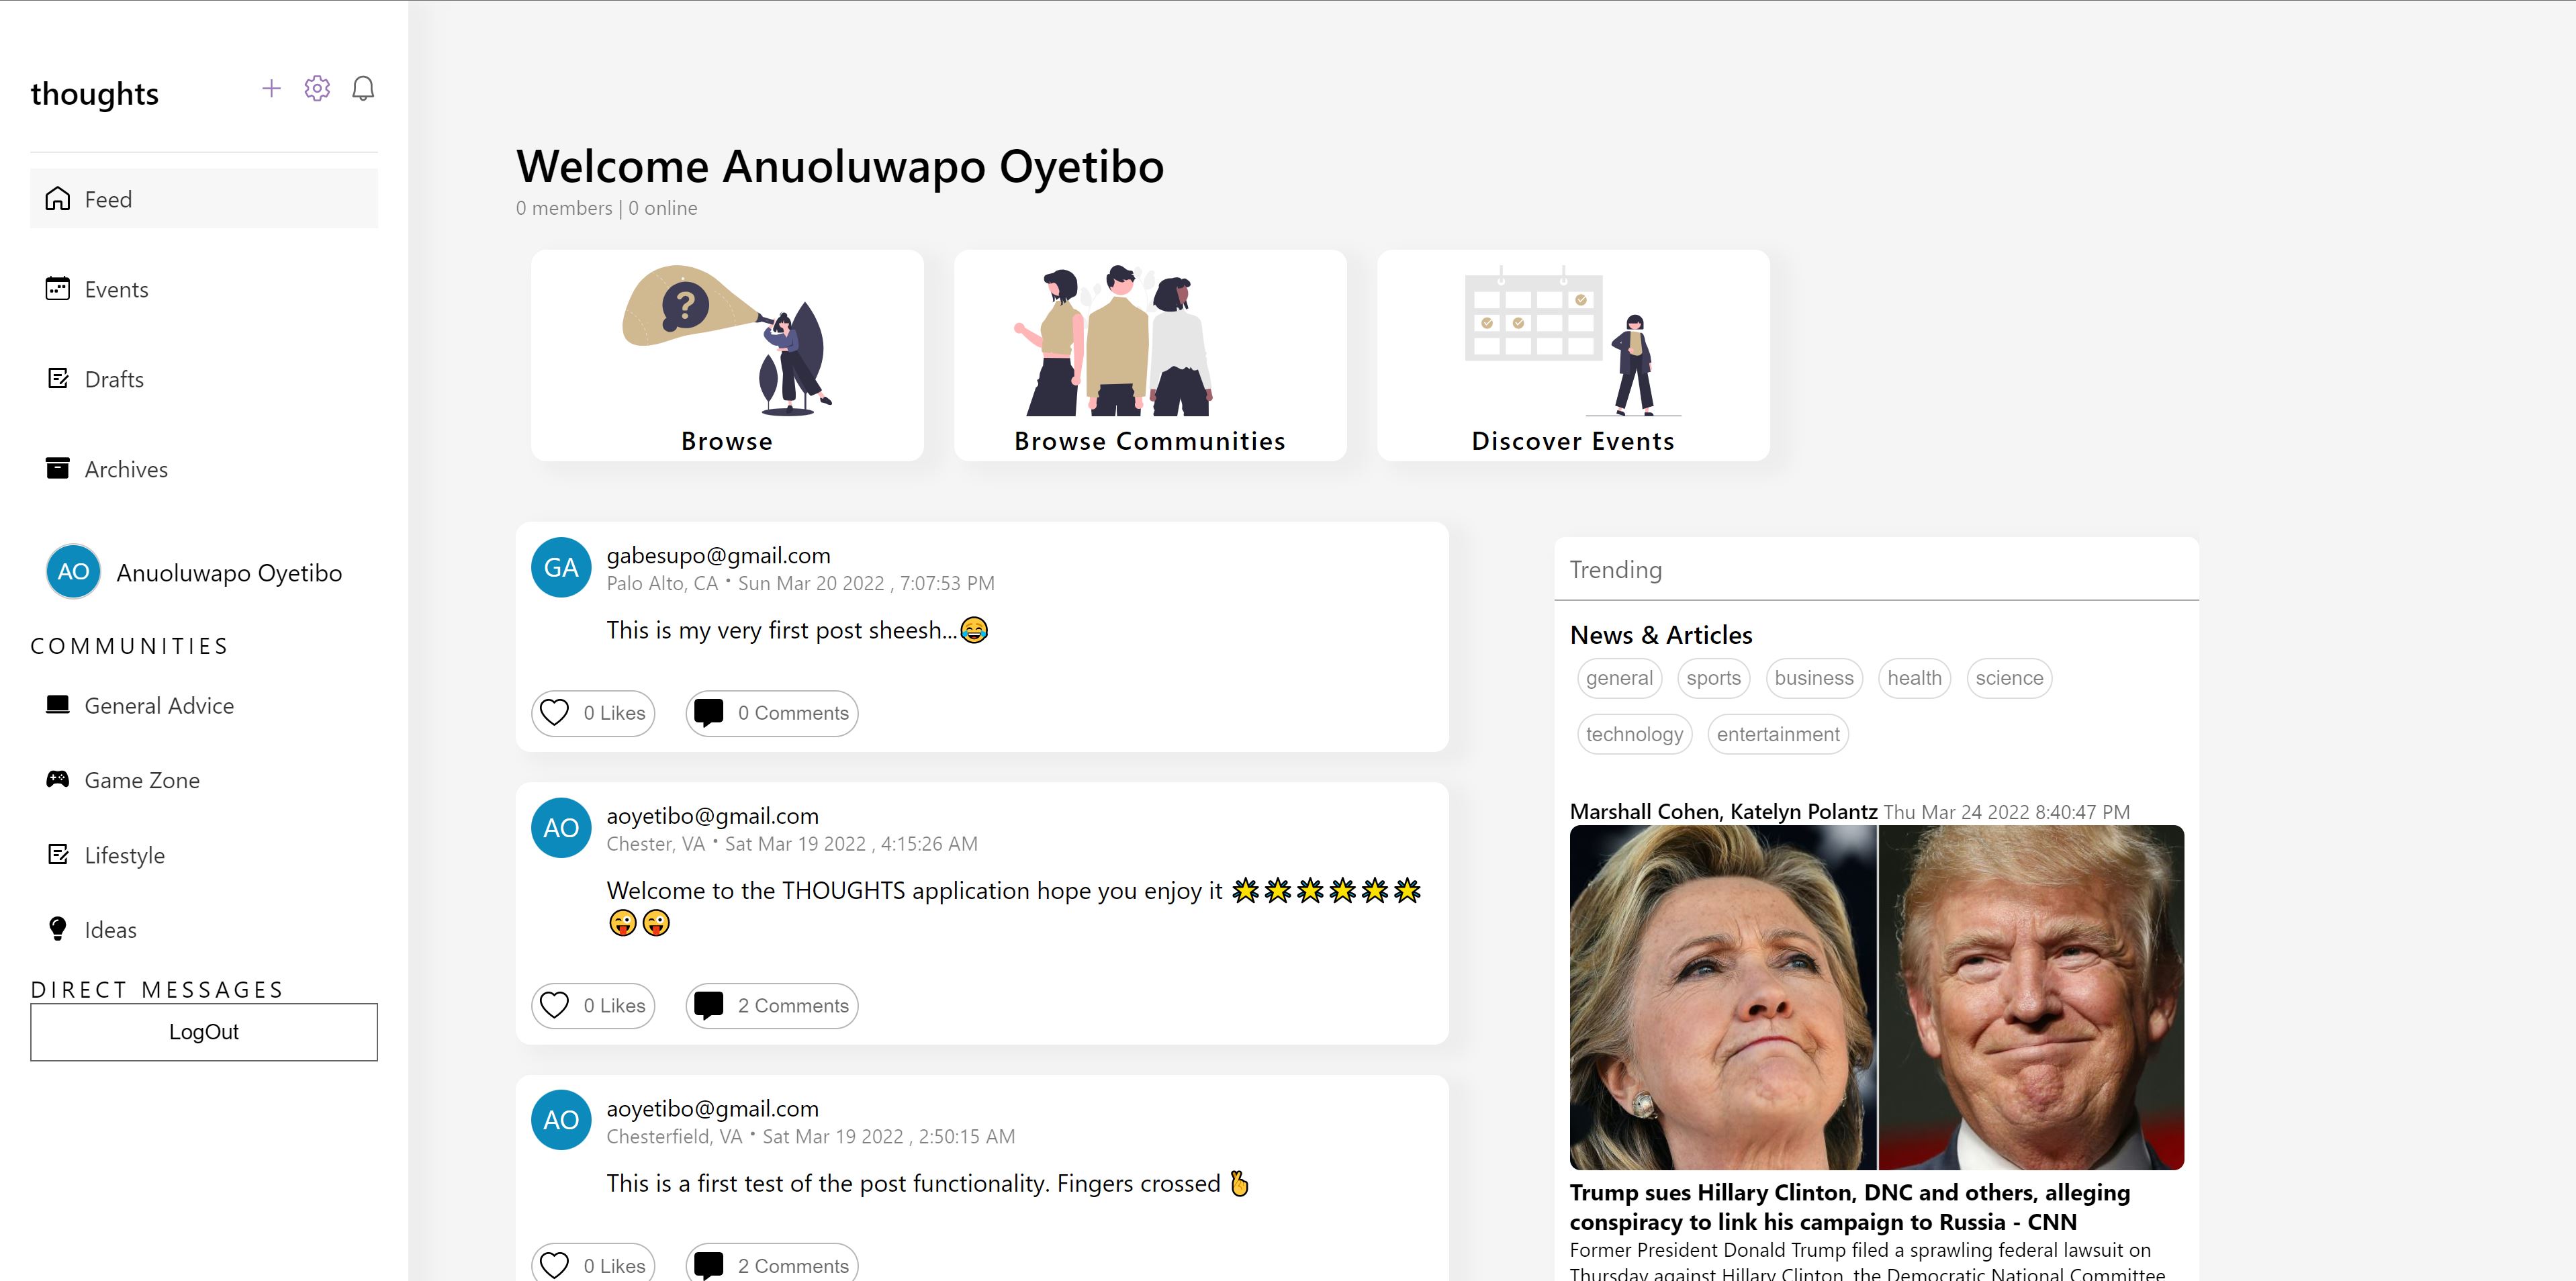Filter news by business tag
The image size is (2576, 1281).
[1813, 678]
